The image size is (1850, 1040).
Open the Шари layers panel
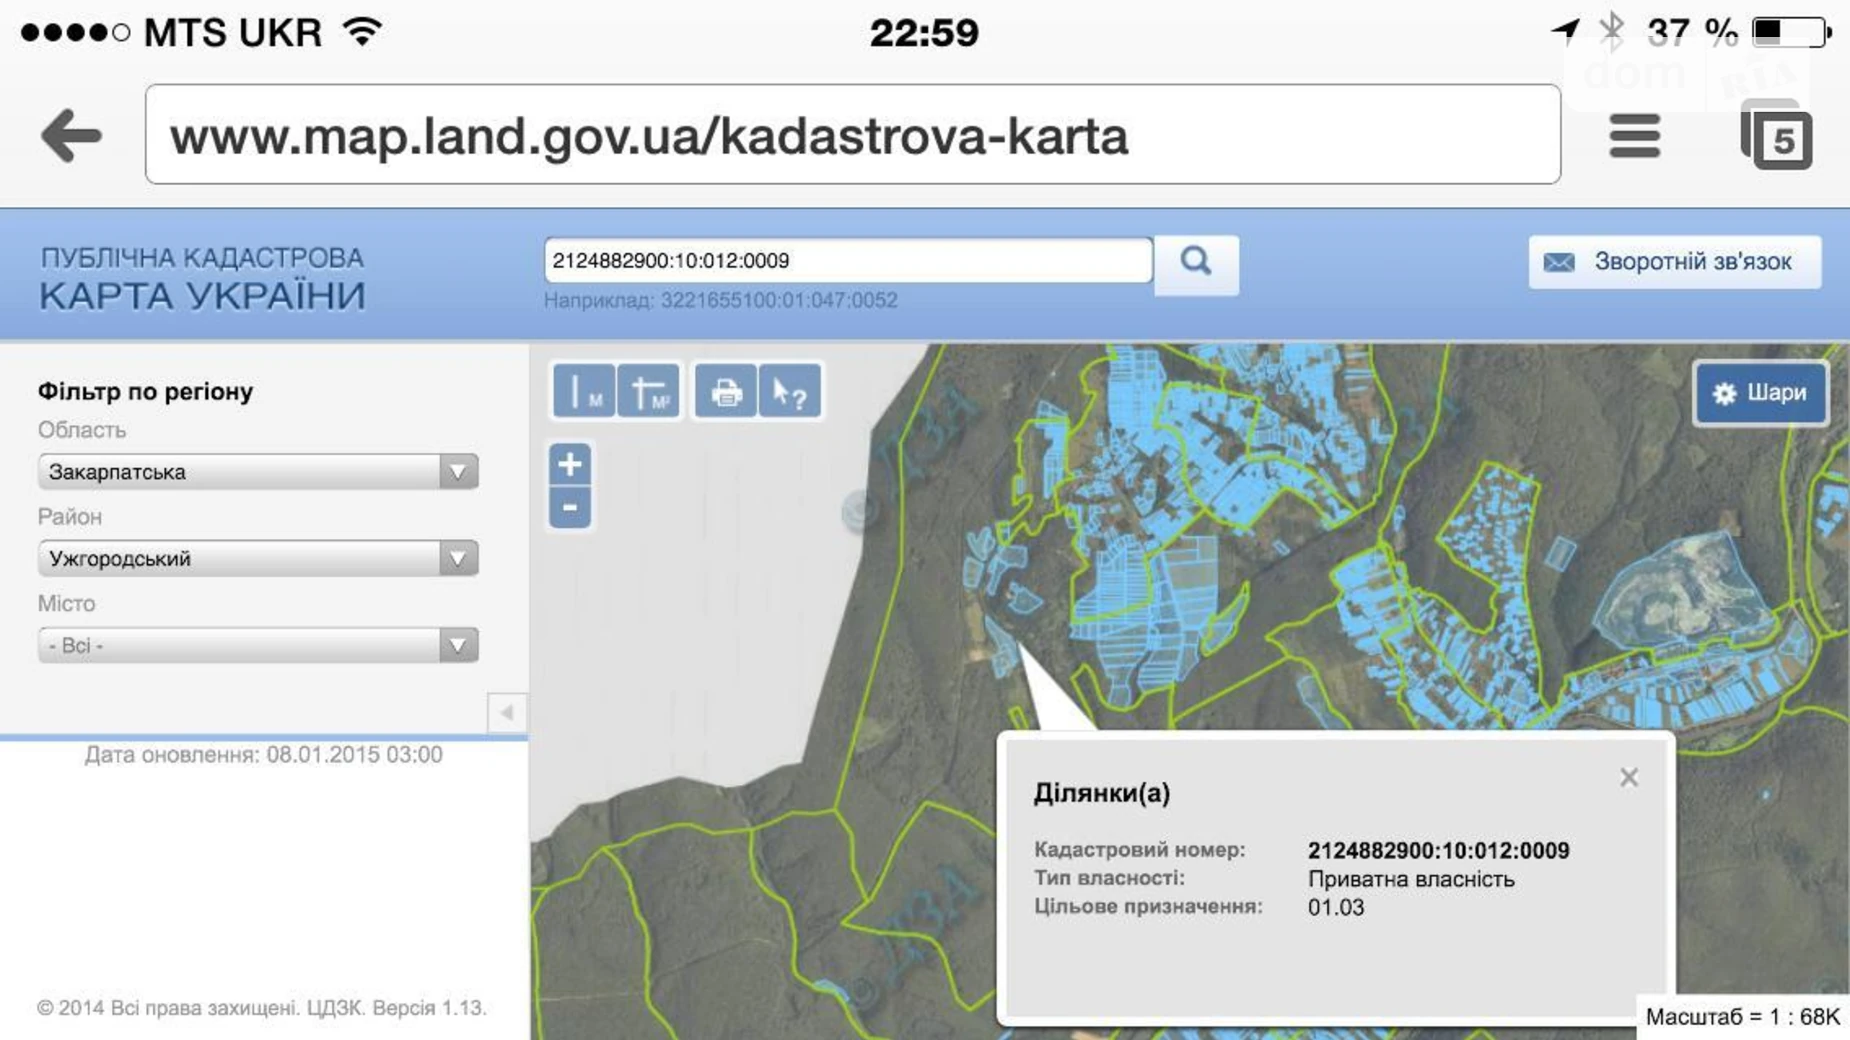1760,393
